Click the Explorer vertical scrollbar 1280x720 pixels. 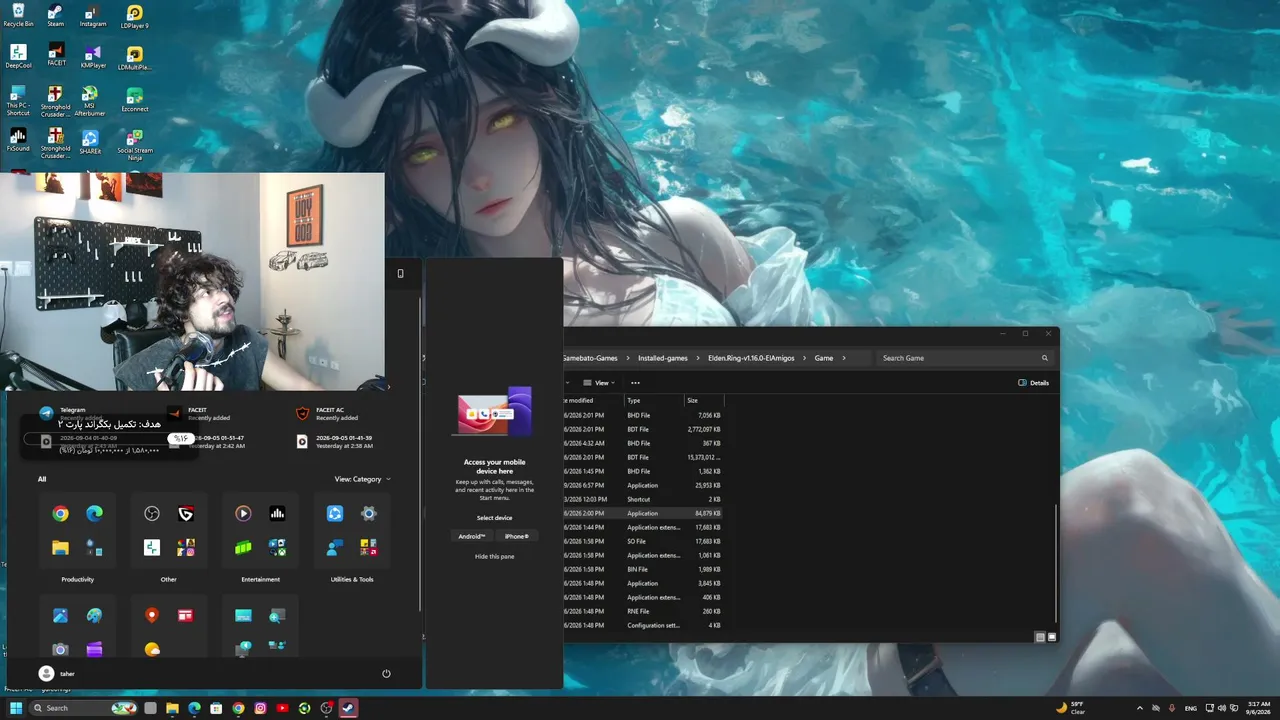click(x=1056, y=562)
